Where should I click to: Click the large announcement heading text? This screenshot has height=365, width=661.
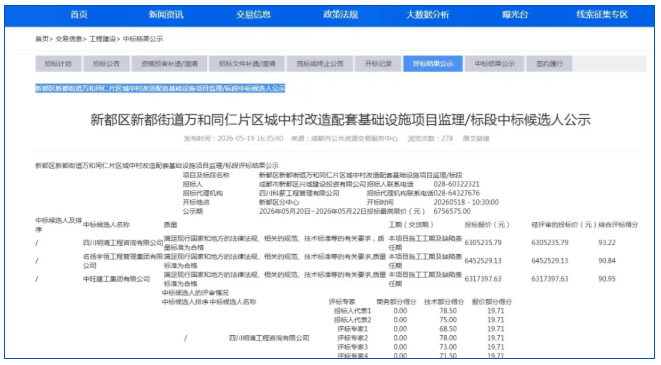[x=340, y=120]
